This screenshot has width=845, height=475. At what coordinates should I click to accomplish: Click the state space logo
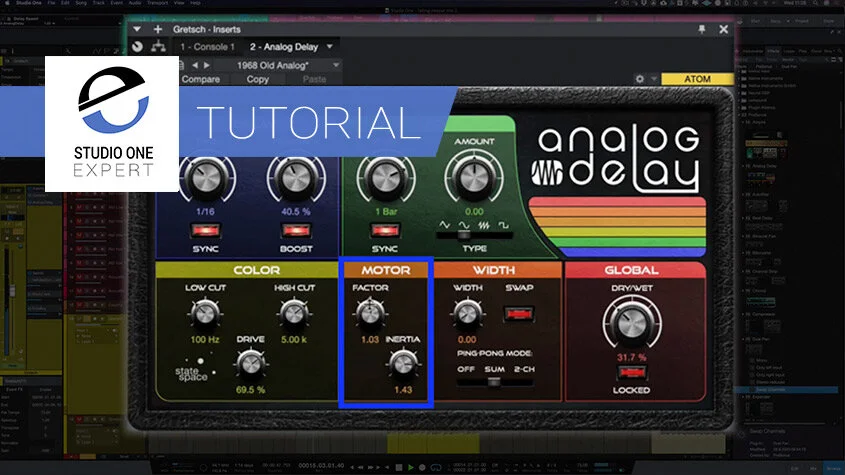point(195,369)
